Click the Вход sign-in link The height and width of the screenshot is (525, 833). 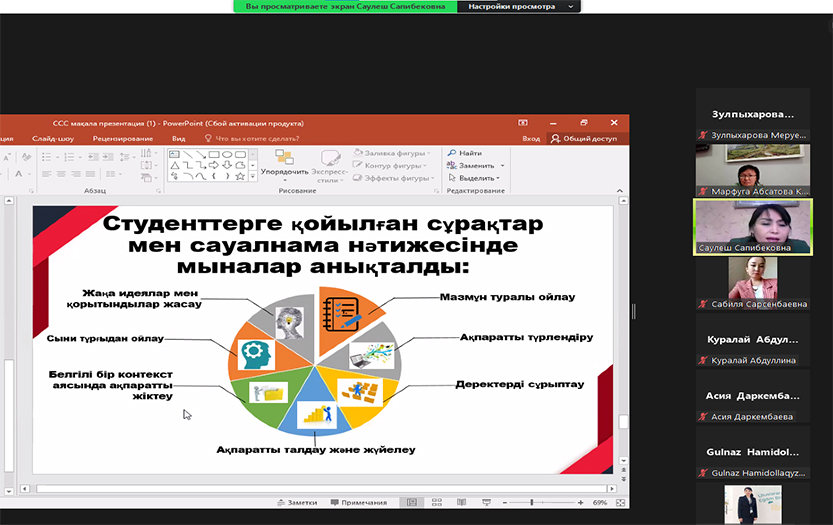click(531, 139)
